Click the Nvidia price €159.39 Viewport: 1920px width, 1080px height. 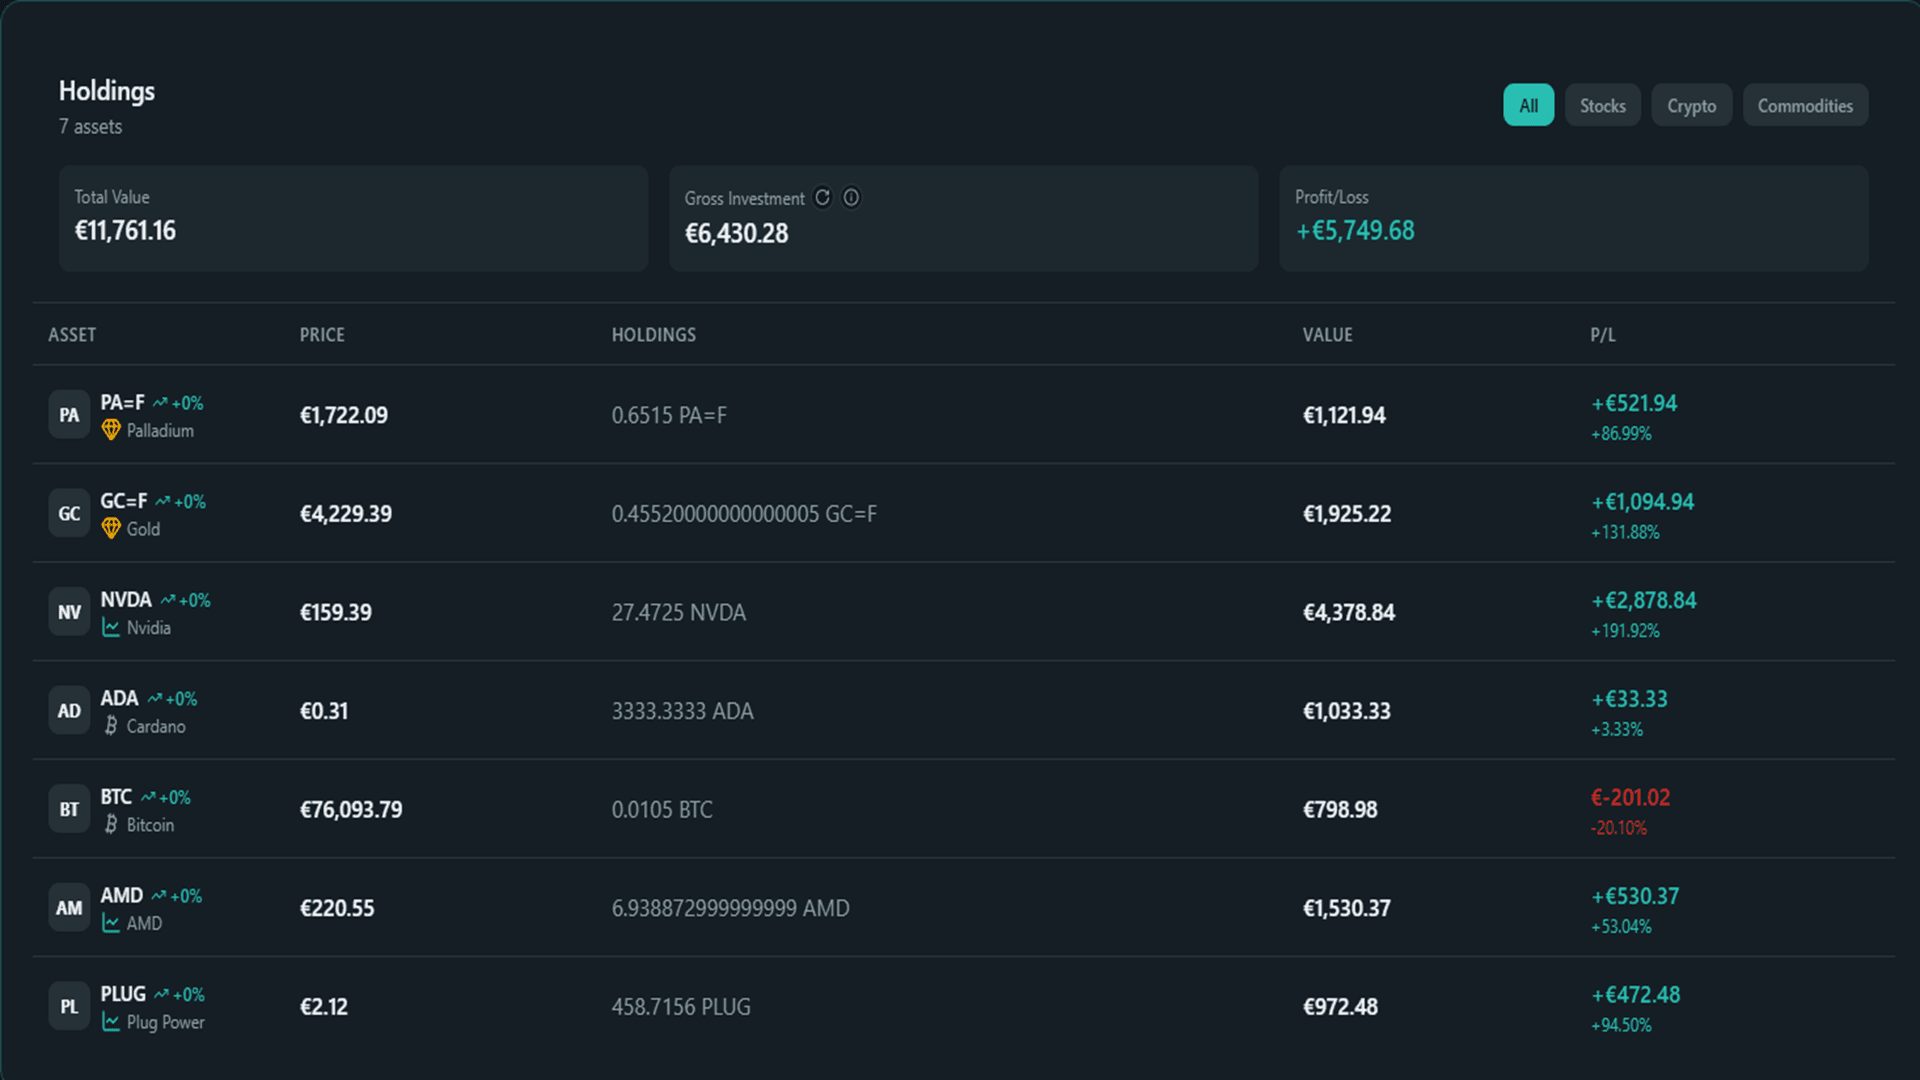(336, 612)
